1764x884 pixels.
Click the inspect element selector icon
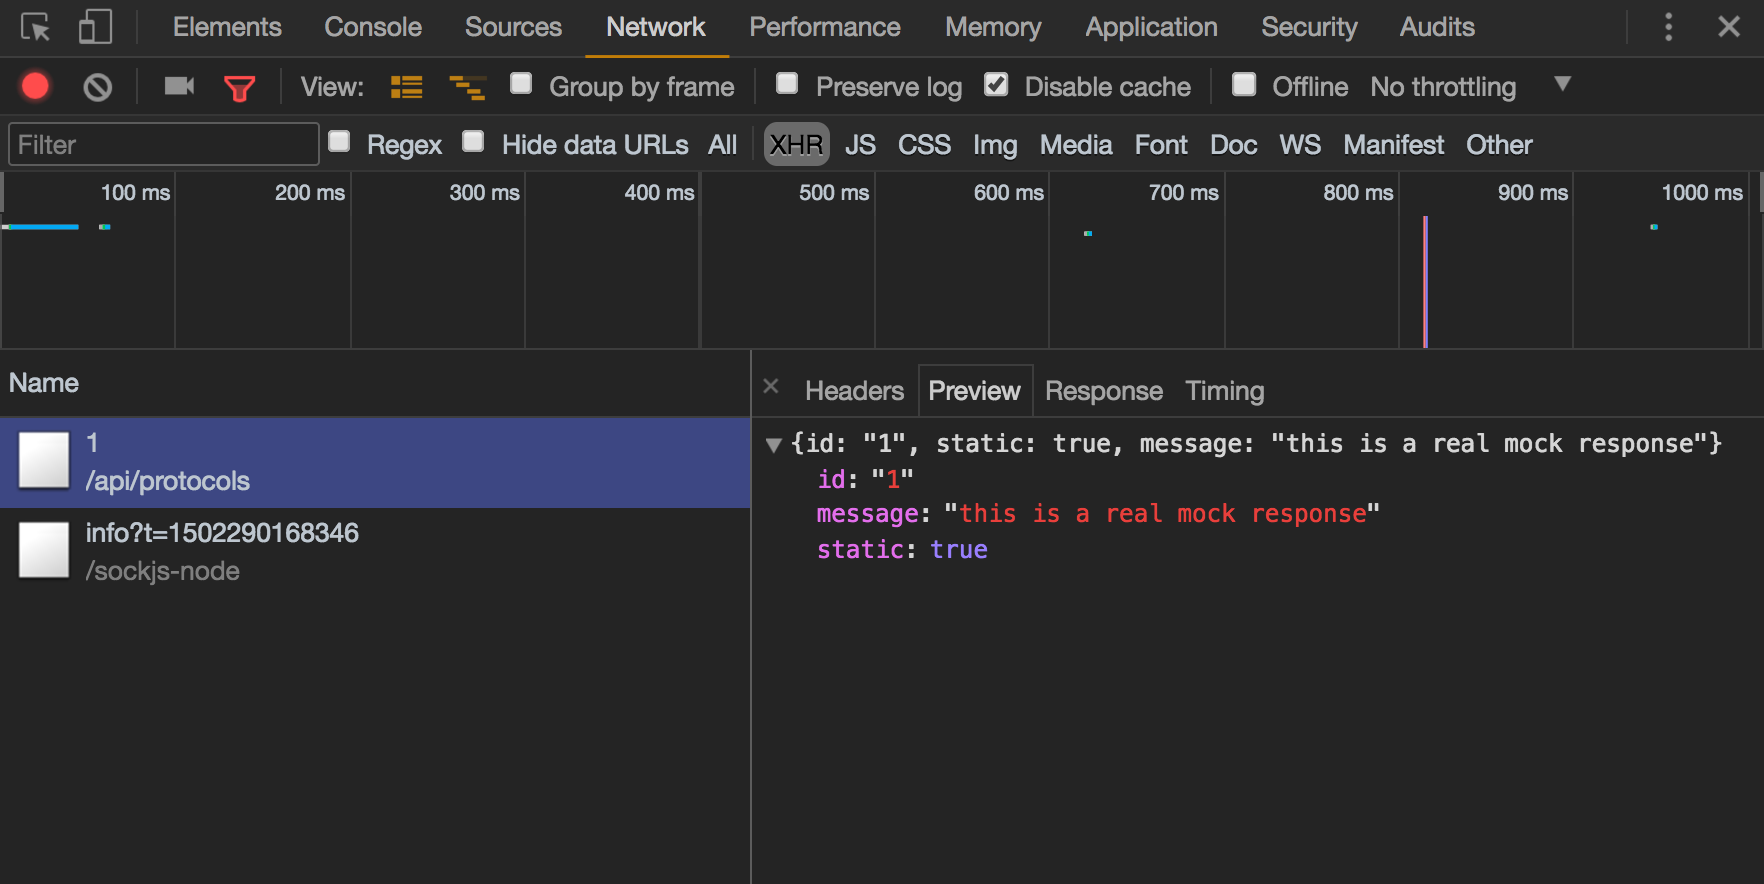coord(35,27)
